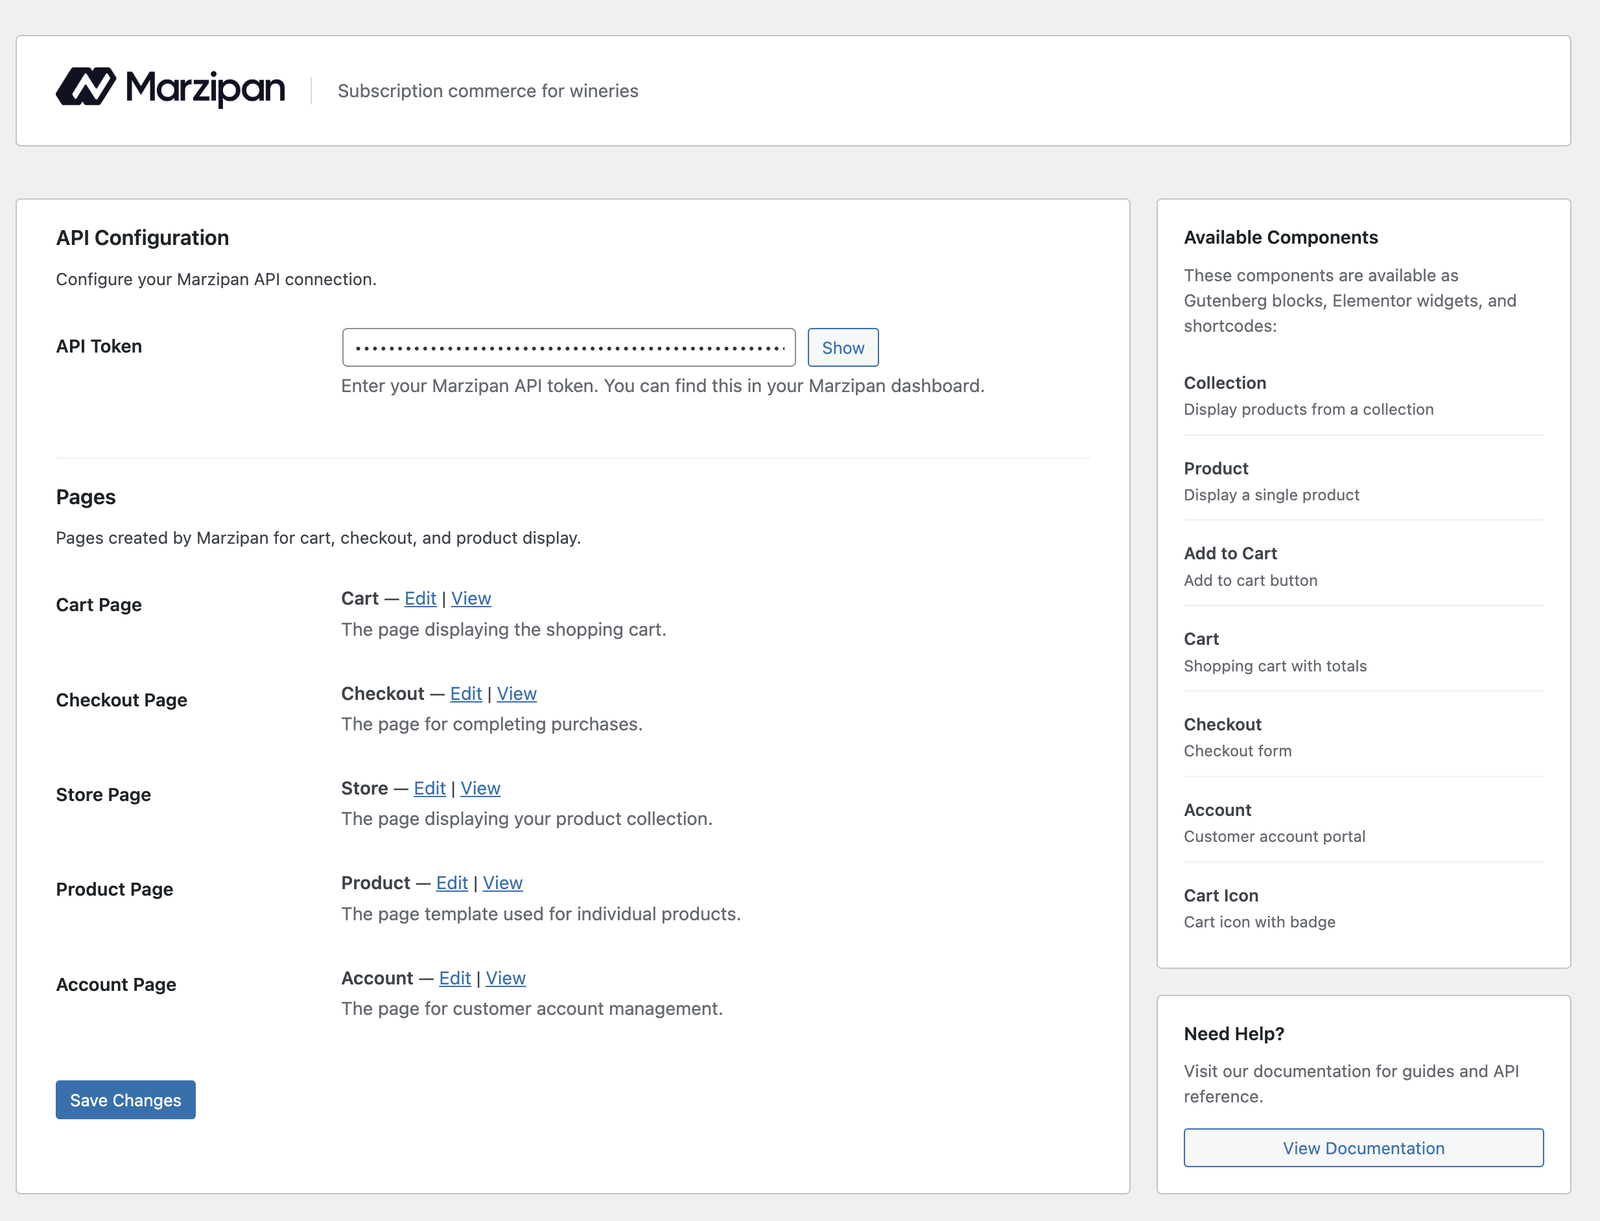View the Checkout page
The width and height of the screenshot is (1600, 1221).
pyautogui.click(x=516, y=694)
